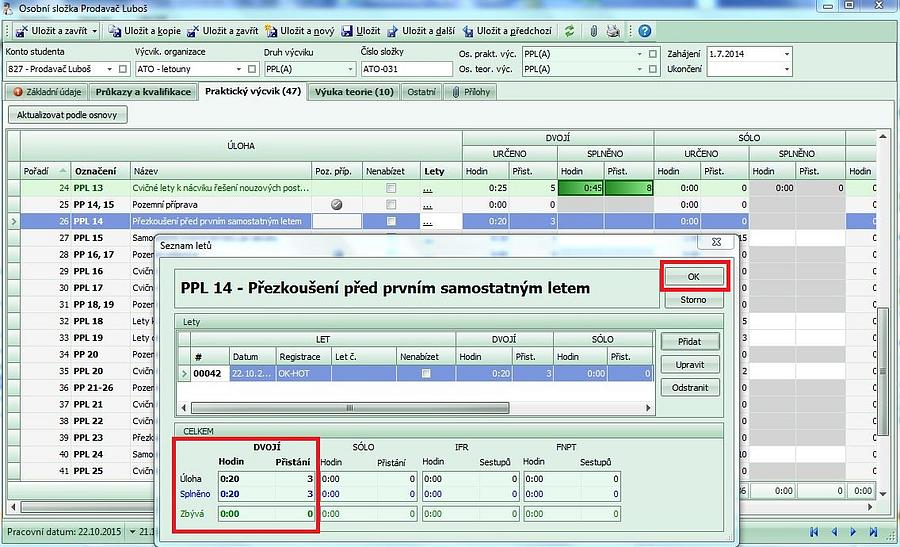Switch to Průkazy a kvalifikace tab
This screenshot has height=547, width=900.
tap(144, 92)
